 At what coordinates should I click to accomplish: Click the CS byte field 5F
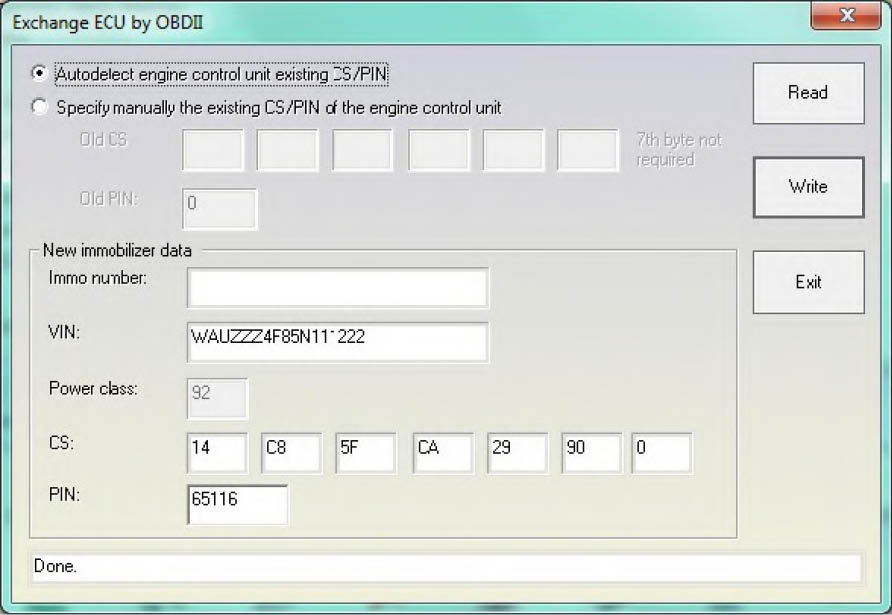(x=365, y=453)
